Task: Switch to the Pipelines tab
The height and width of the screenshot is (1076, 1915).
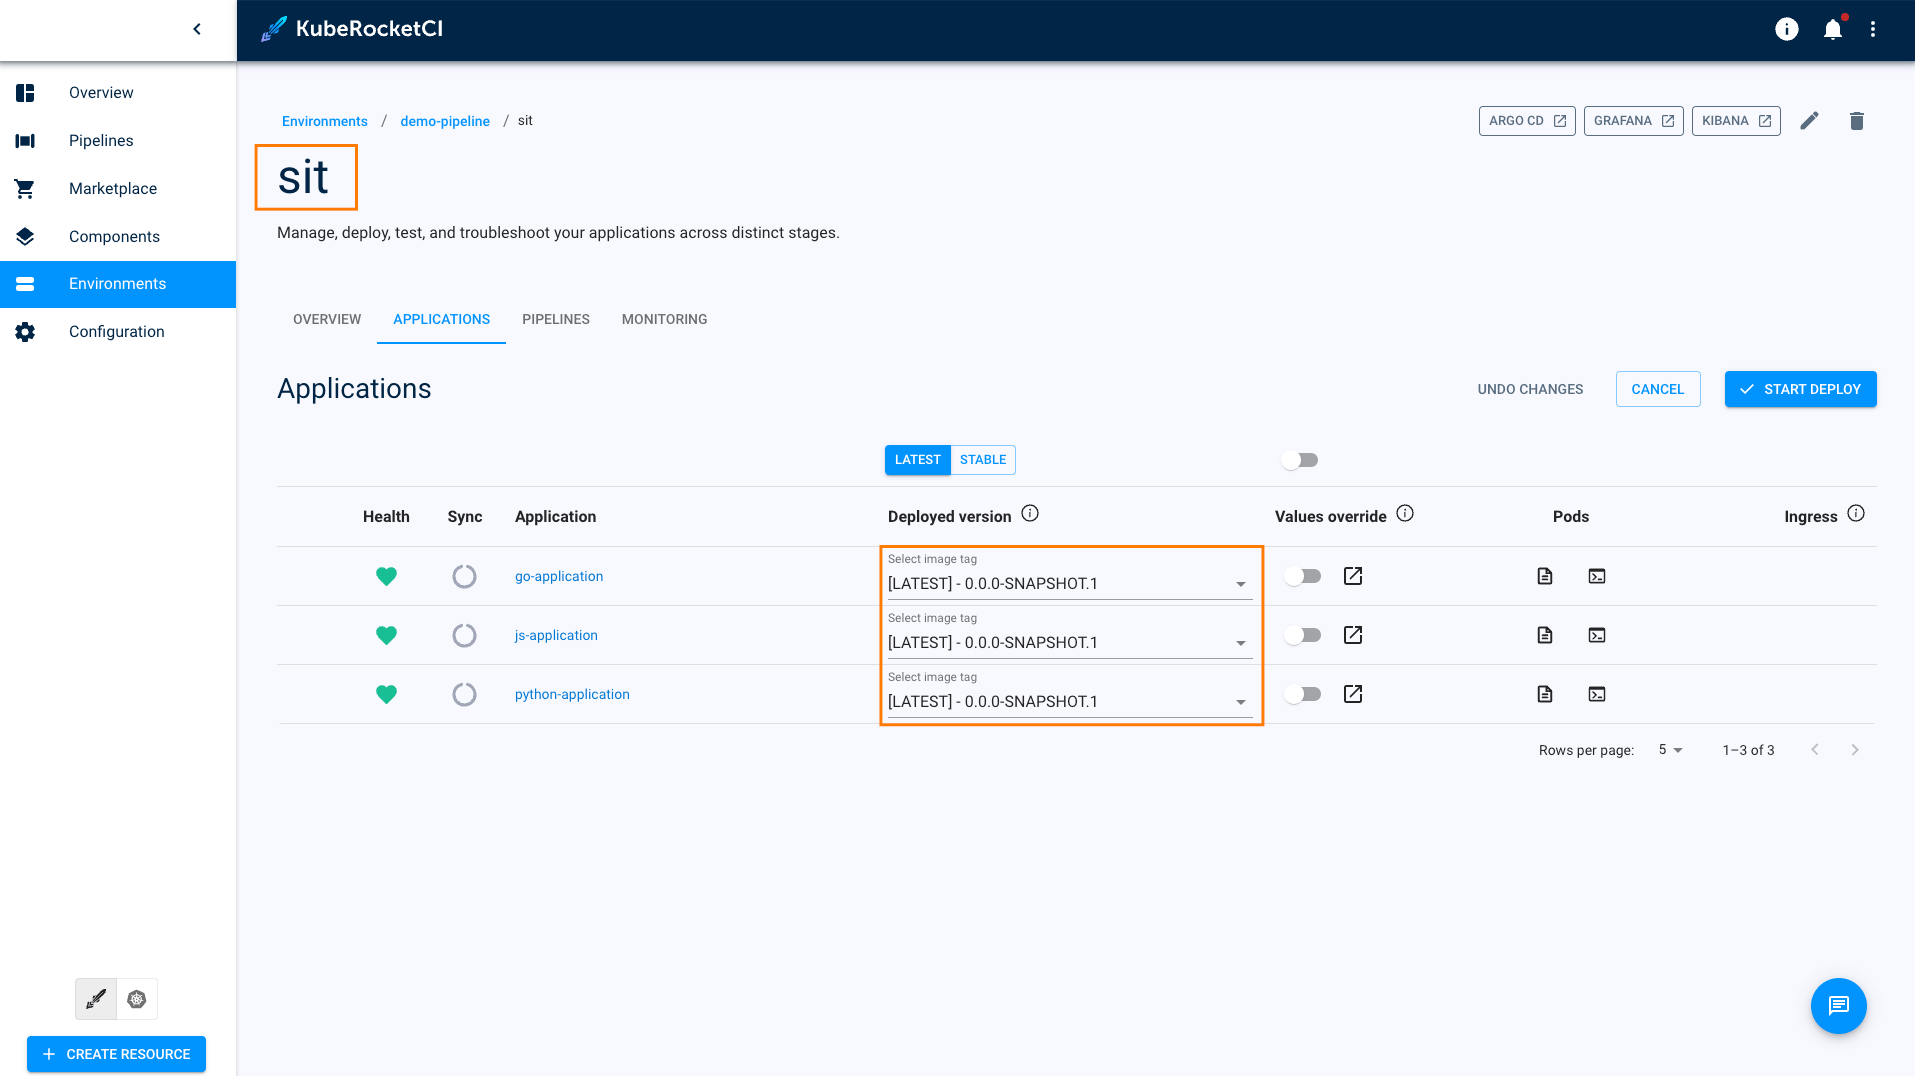Action: coord(555,319)
